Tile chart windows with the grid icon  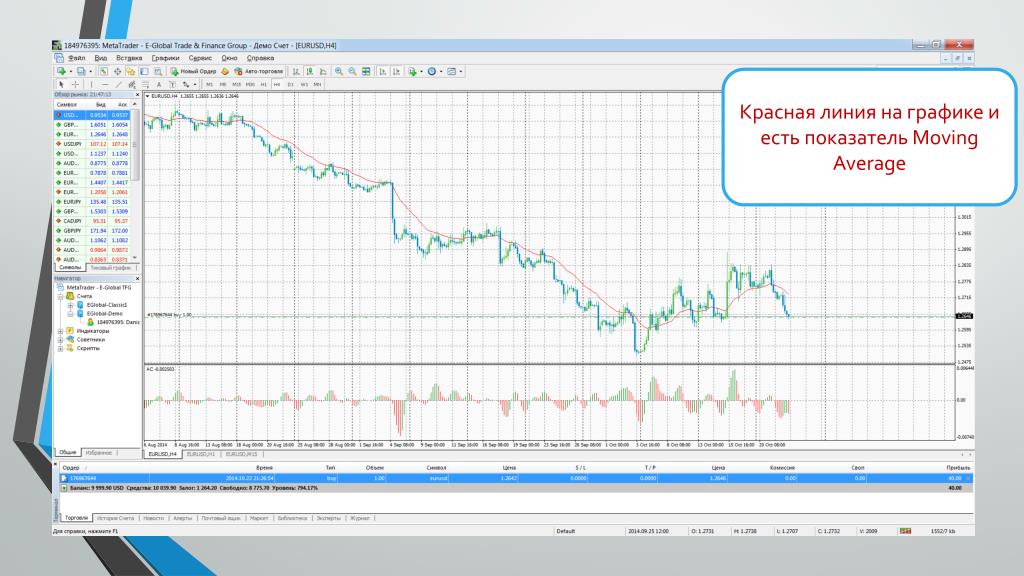(x=366, y=71)
